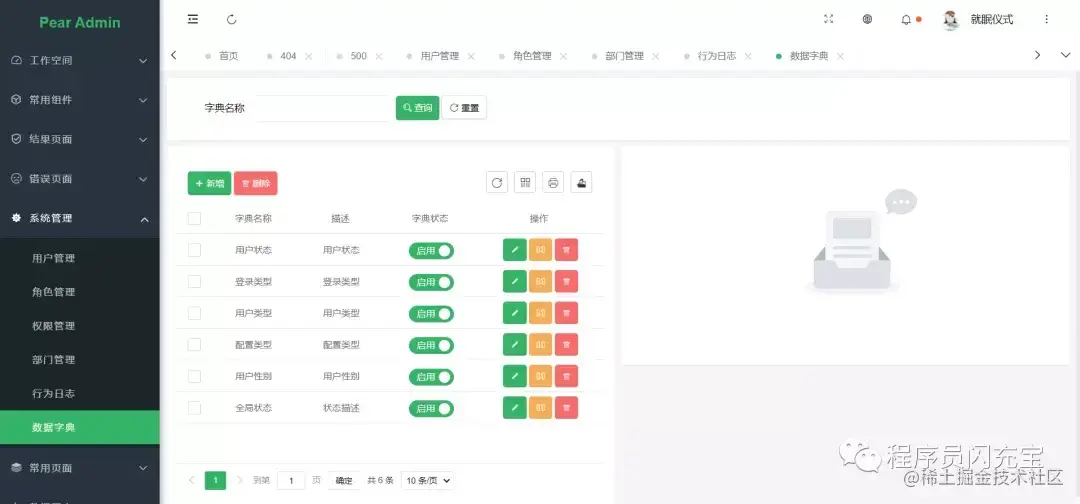
Task: Disable the 登录类型 dictionary switch
Action: point(431,282)
